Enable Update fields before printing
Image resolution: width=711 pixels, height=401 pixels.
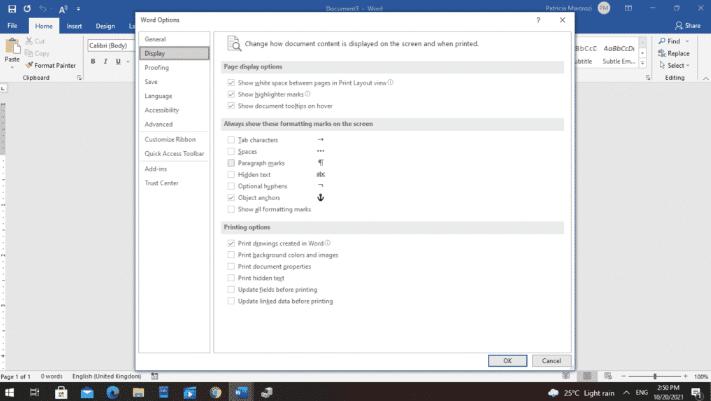[231, 289]
